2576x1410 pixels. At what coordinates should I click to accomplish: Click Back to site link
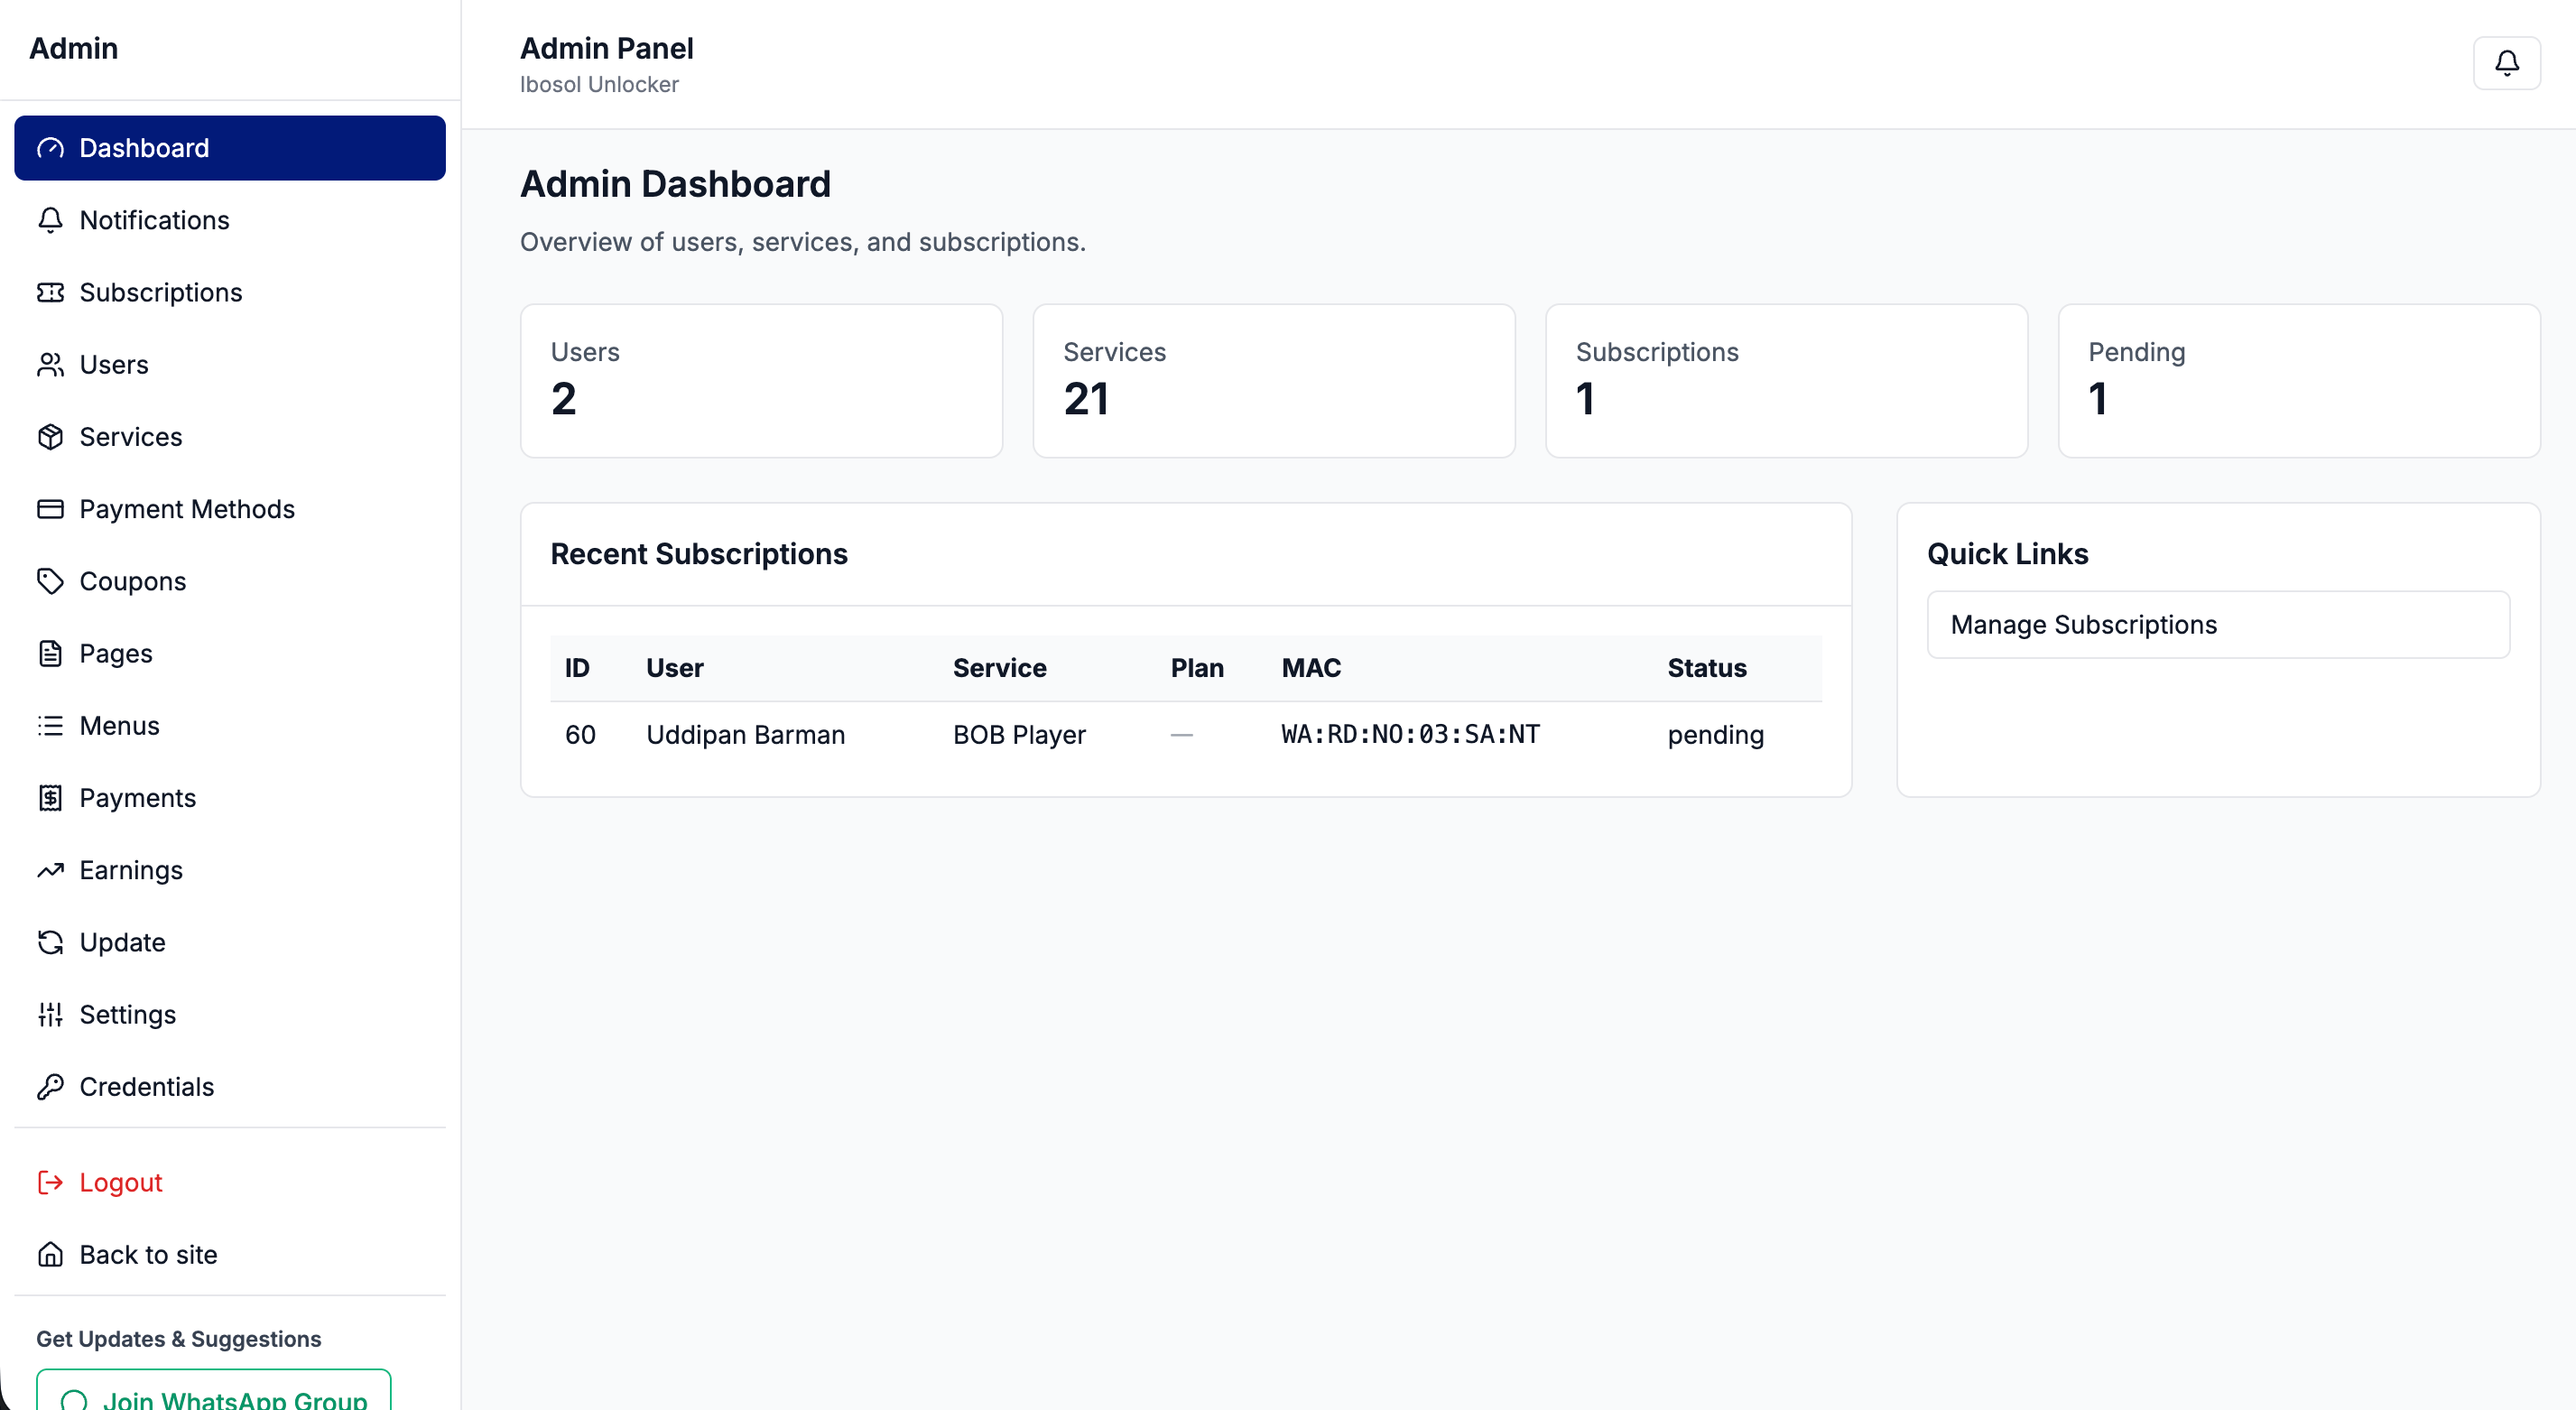148,1254
